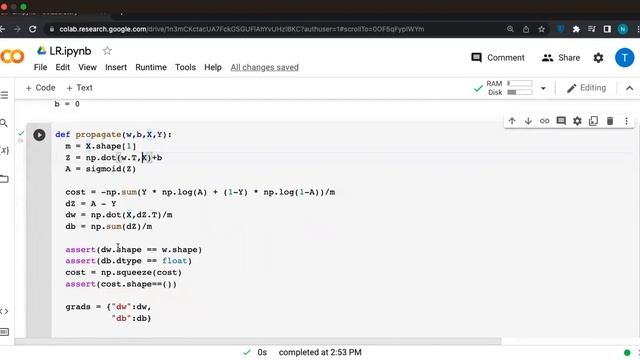
Task: Open browser profile N avatar
Action: pyautogui.click(x=623, y=29)
